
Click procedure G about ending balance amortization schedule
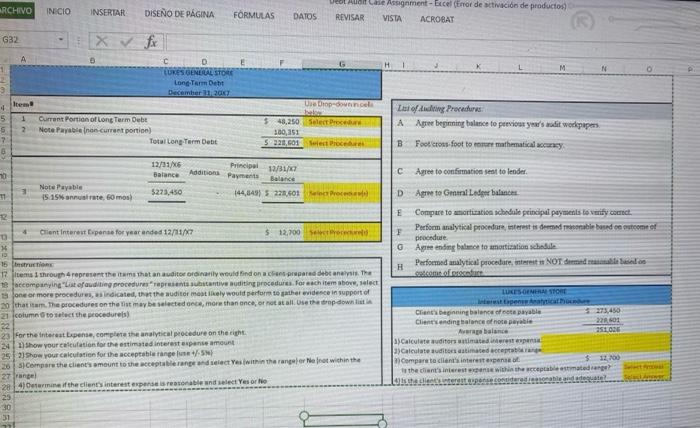(x=486, y=246)
